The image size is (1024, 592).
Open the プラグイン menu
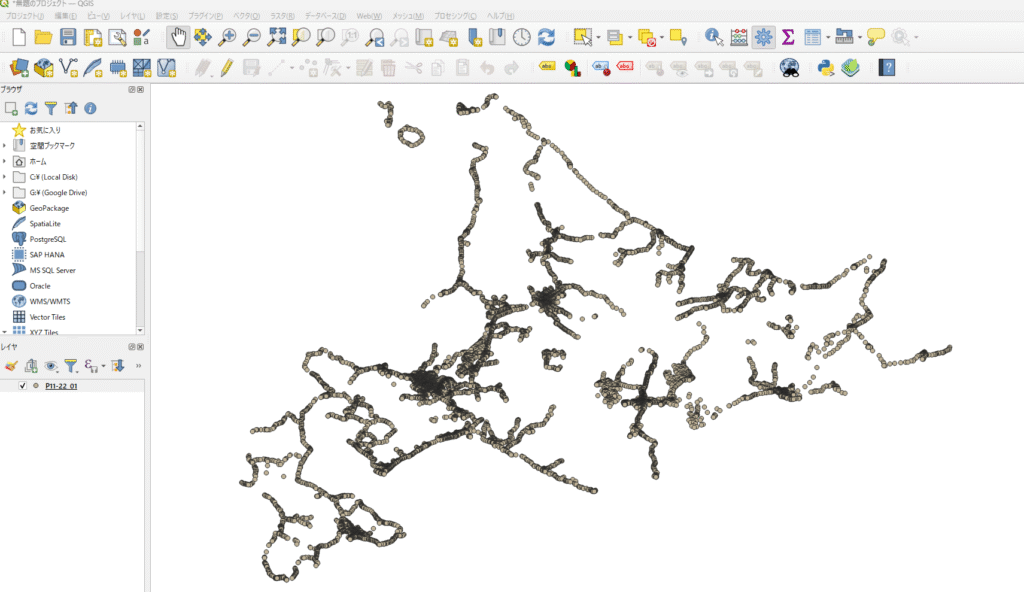[205, 16]
